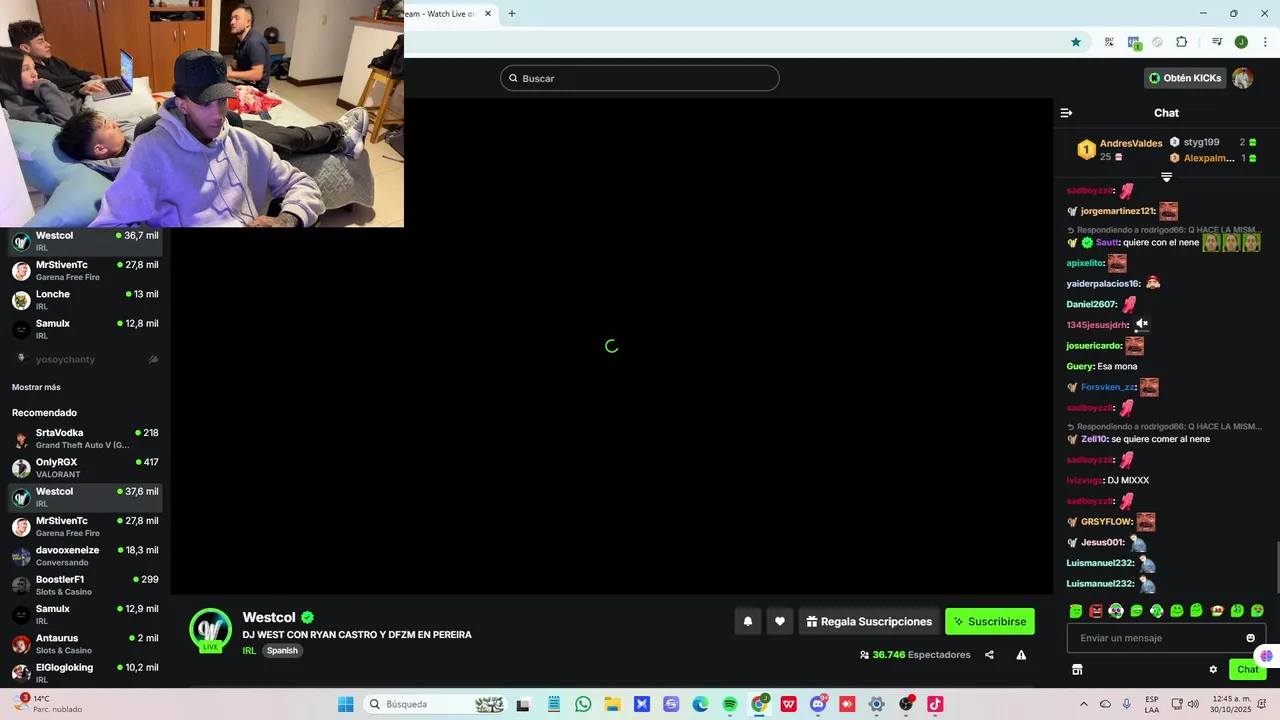Viewport: 1280px width, 720px height.
Task: Click the sadboyzz8 username at top of chat
Action: coord(1090,190)
